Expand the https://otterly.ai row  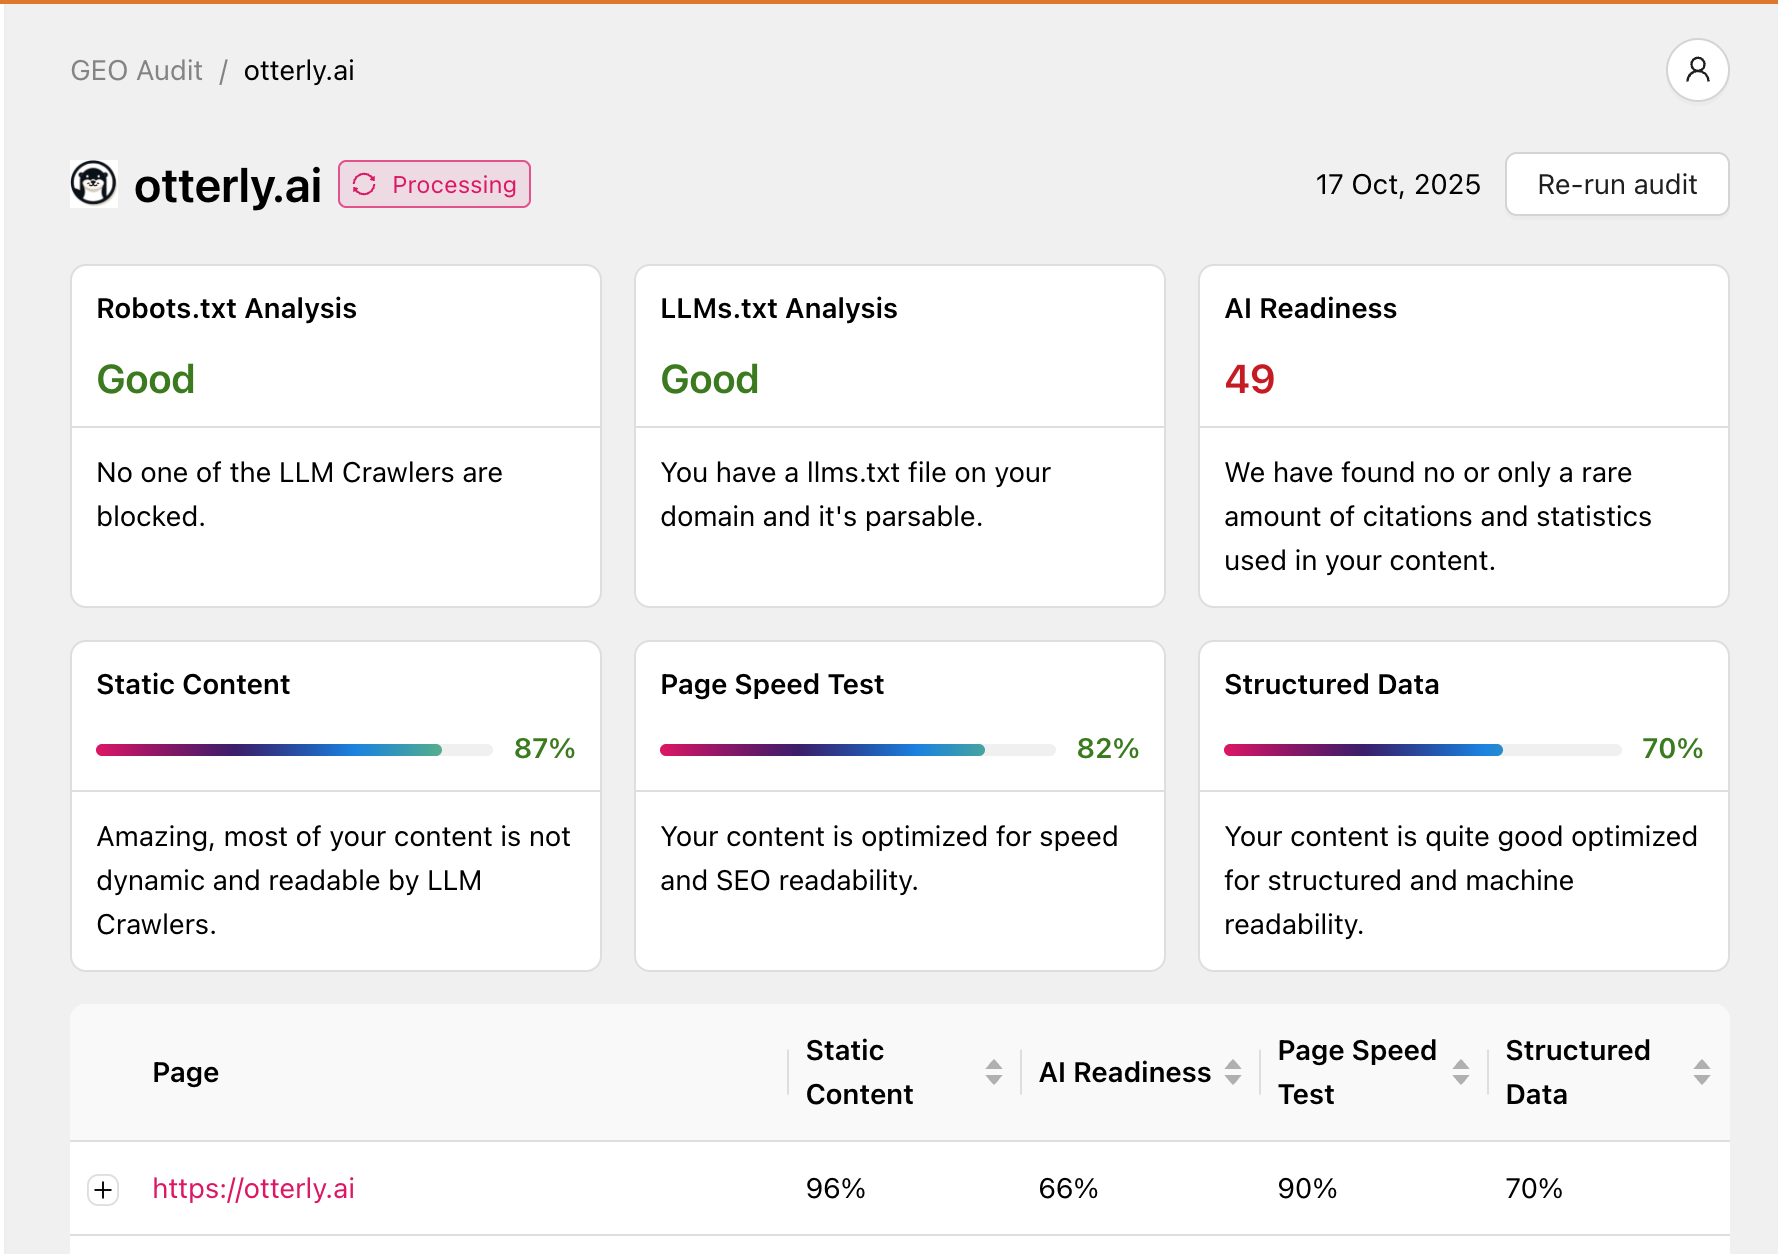click(103, 1189)
